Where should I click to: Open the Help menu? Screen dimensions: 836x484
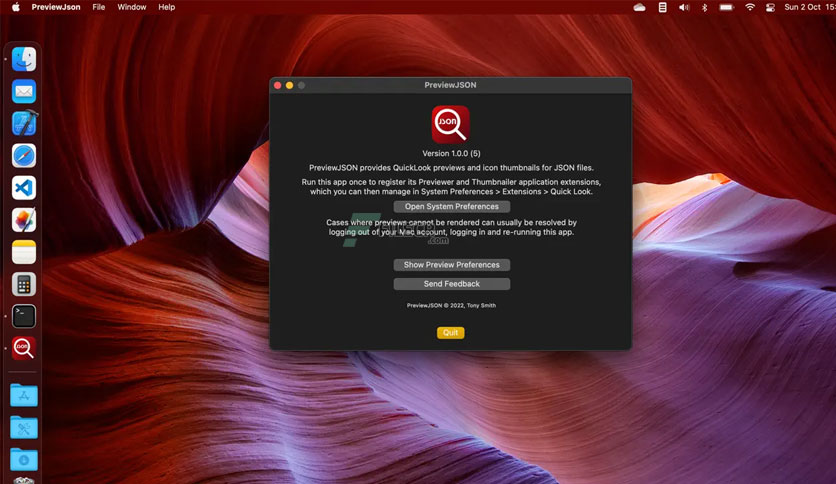pyautogui.click(x=166, y=7)
